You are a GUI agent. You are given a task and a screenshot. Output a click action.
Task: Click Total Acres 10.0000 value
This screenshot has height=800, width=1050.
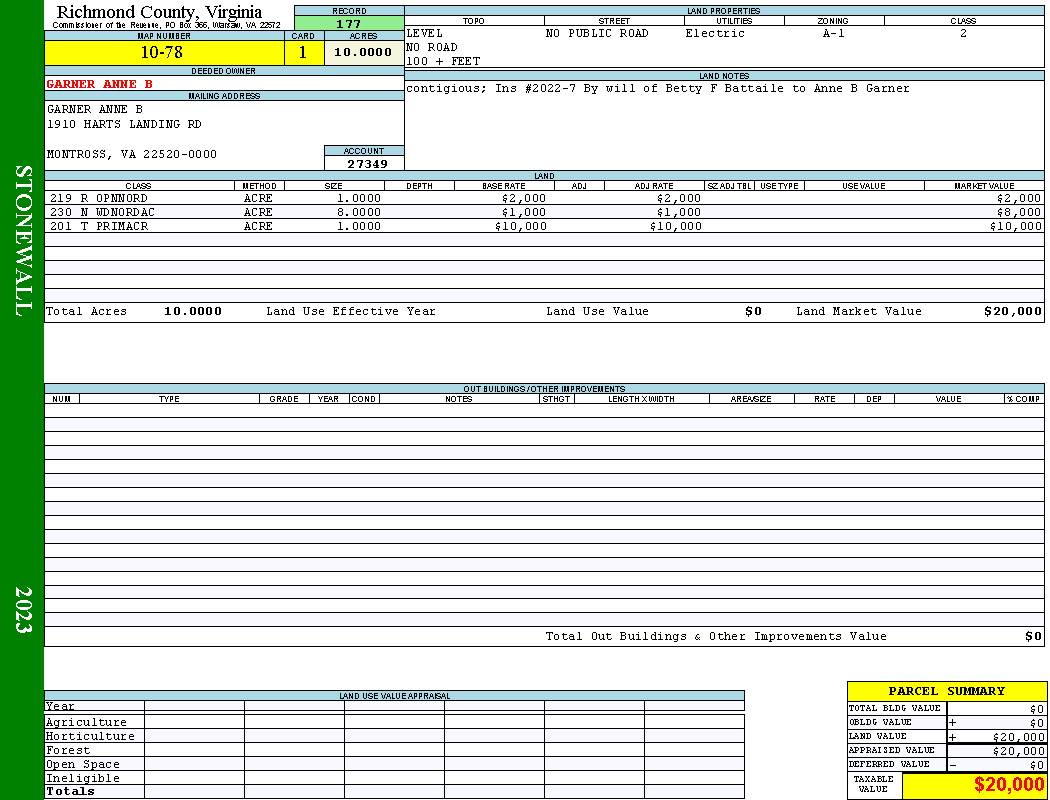click(193, 311)
